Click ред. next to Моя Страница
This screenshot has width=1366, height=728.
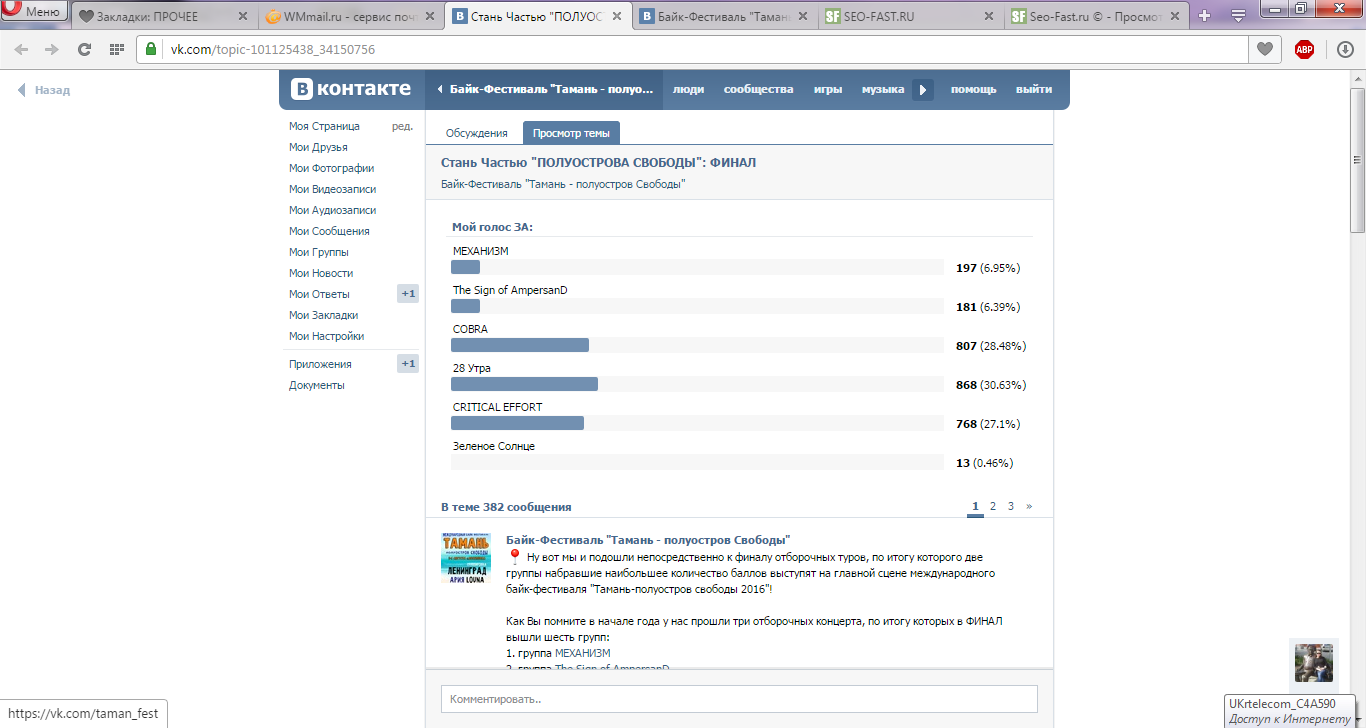(x=402, y=126)
